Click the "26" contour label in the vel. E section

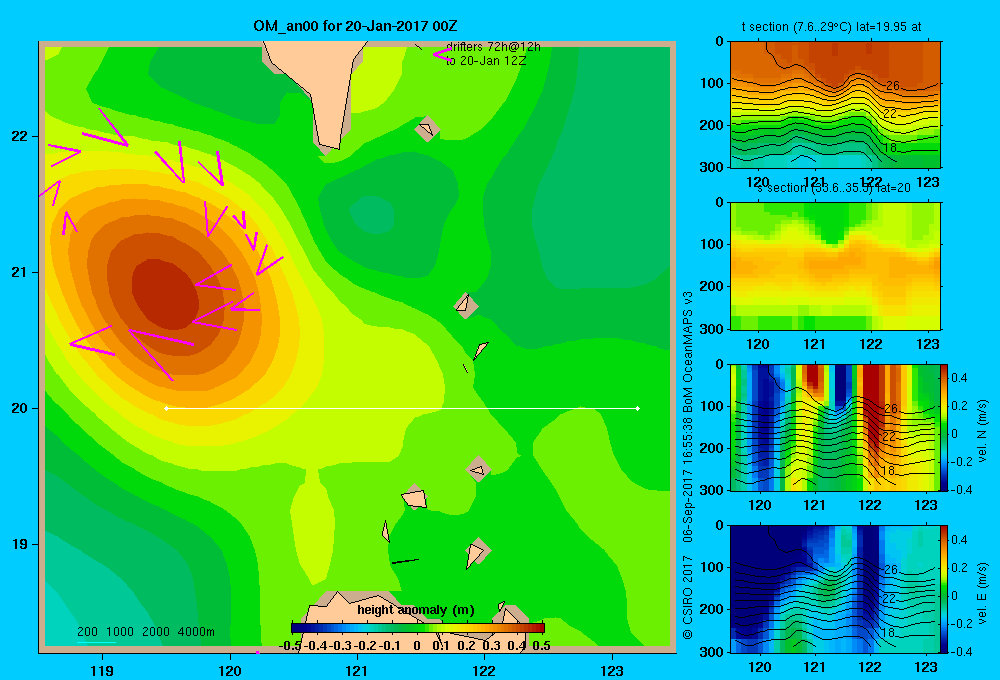pos(891,570)
